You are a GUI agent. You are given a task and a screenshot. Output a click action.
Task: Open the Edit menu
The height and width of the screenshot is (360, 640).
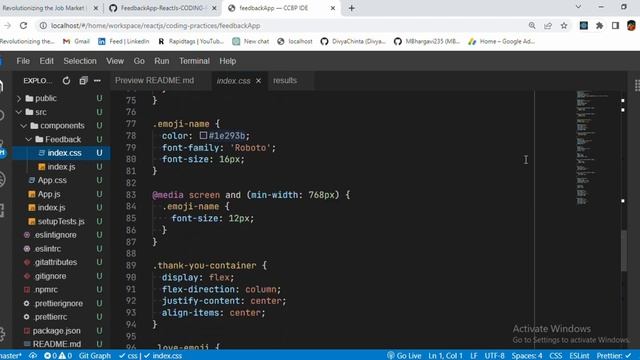coord(47,61)
